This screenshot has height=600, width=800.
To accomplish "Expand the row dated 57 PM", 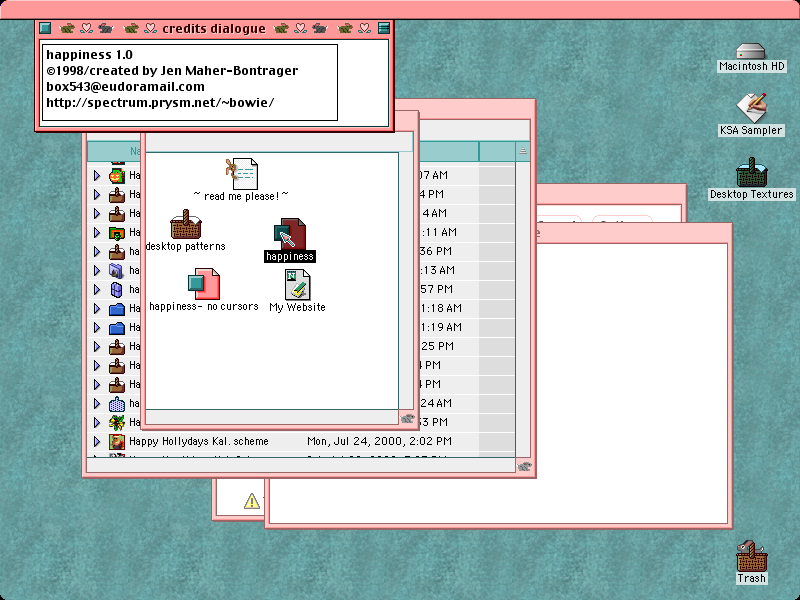I will click(97, 290).
